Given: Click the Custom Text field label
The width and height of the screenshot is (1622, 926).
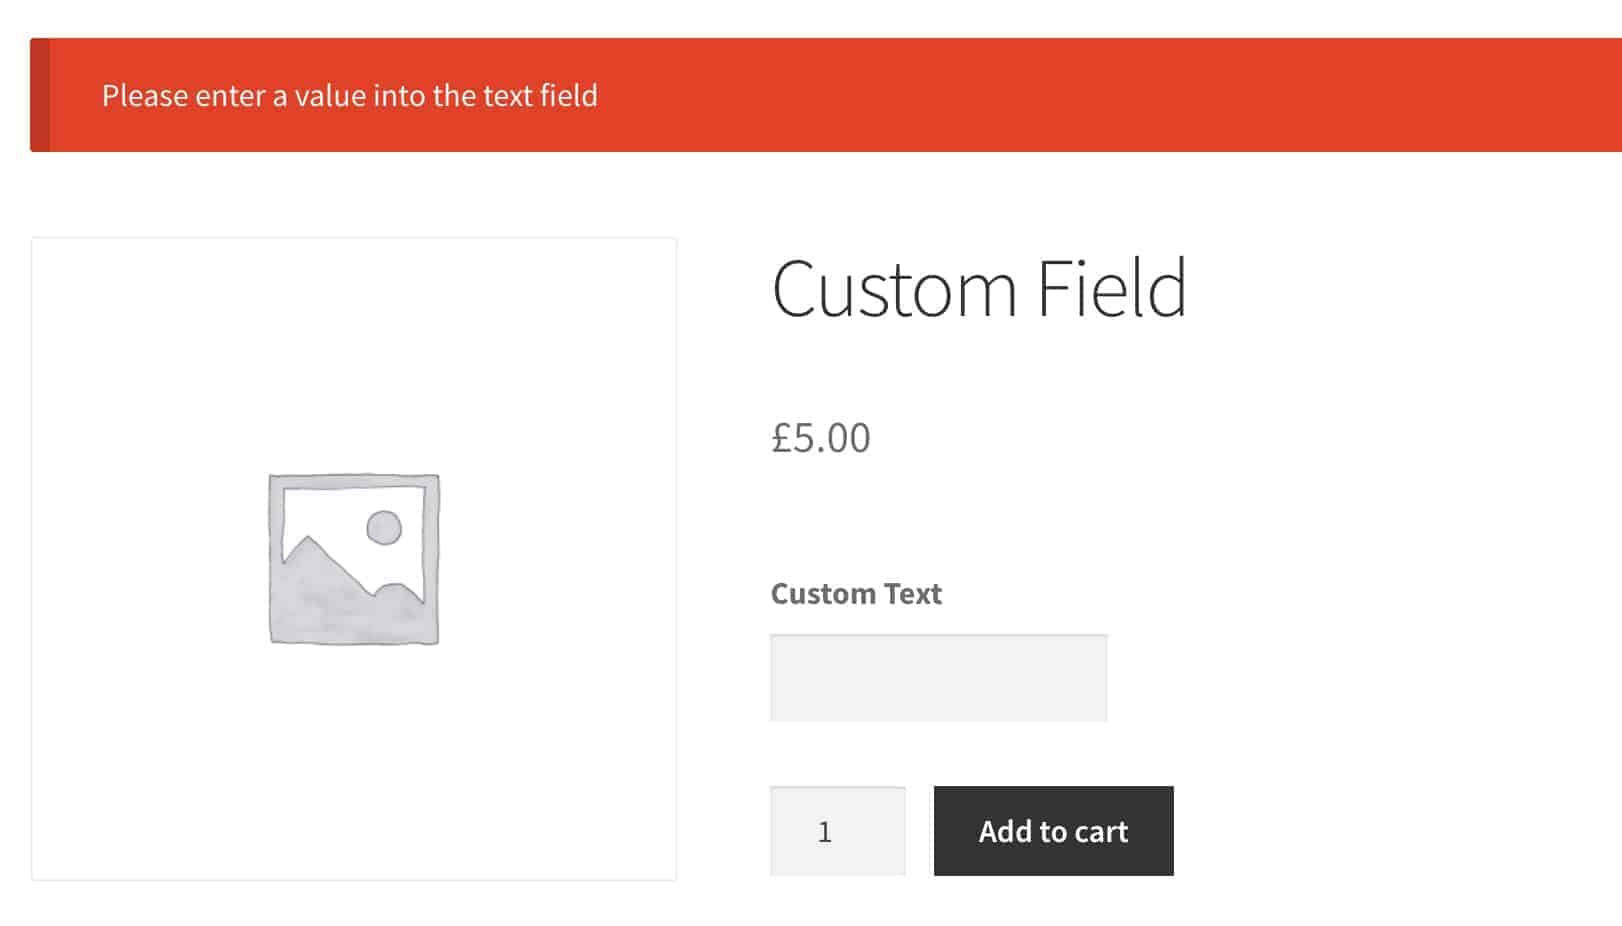Looking at the screenshot, I should tap(856, 593).
